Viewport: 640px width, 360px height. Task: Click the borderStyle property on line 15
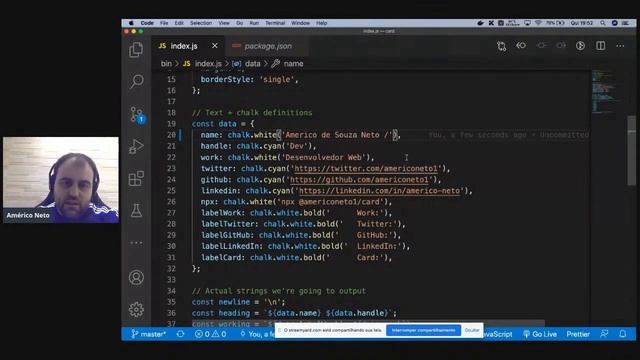(225, 80)
